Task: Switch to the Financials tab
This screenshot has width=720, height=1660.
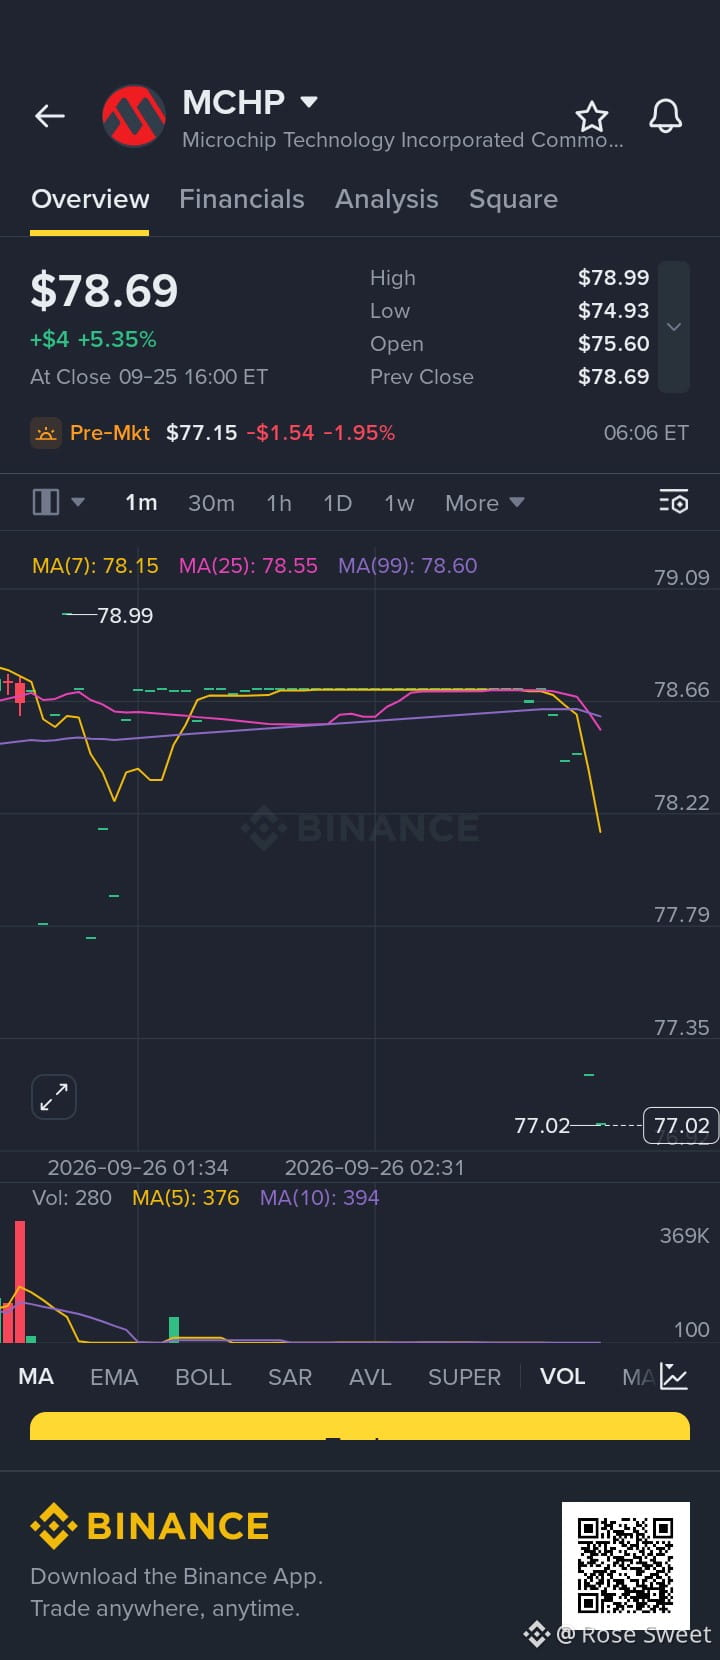Action: coord(242,199)
